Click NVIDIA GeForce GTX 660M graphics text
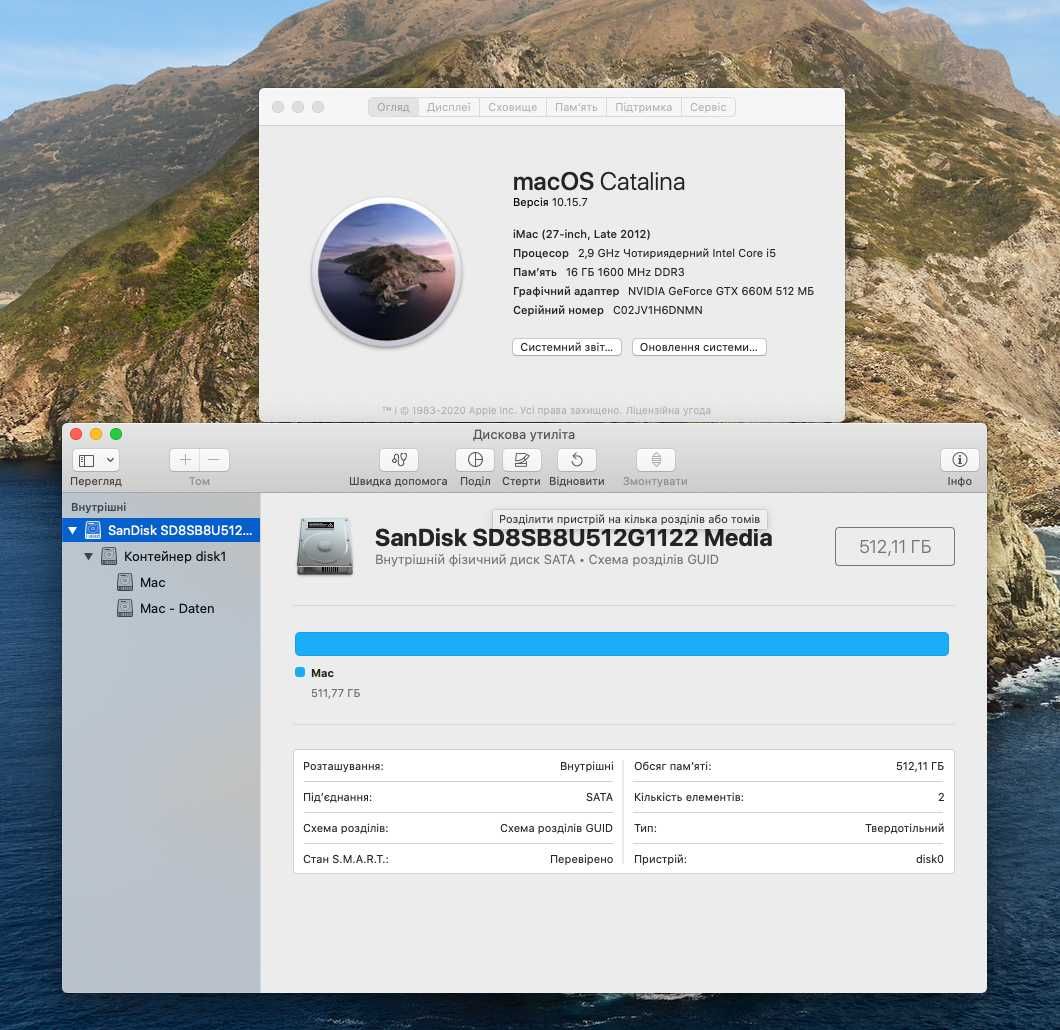Image resolution: width=1060 pixels, height=1030 pixels. 721,291
